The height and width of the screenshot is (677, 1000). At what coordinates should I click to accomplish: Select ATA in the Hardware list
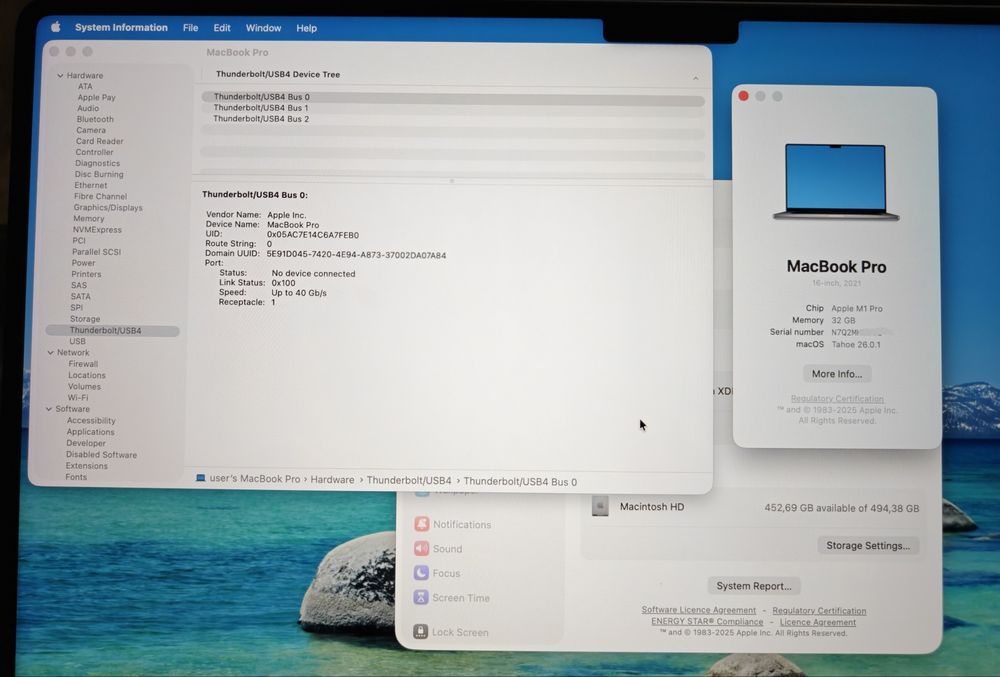[85, 86]
